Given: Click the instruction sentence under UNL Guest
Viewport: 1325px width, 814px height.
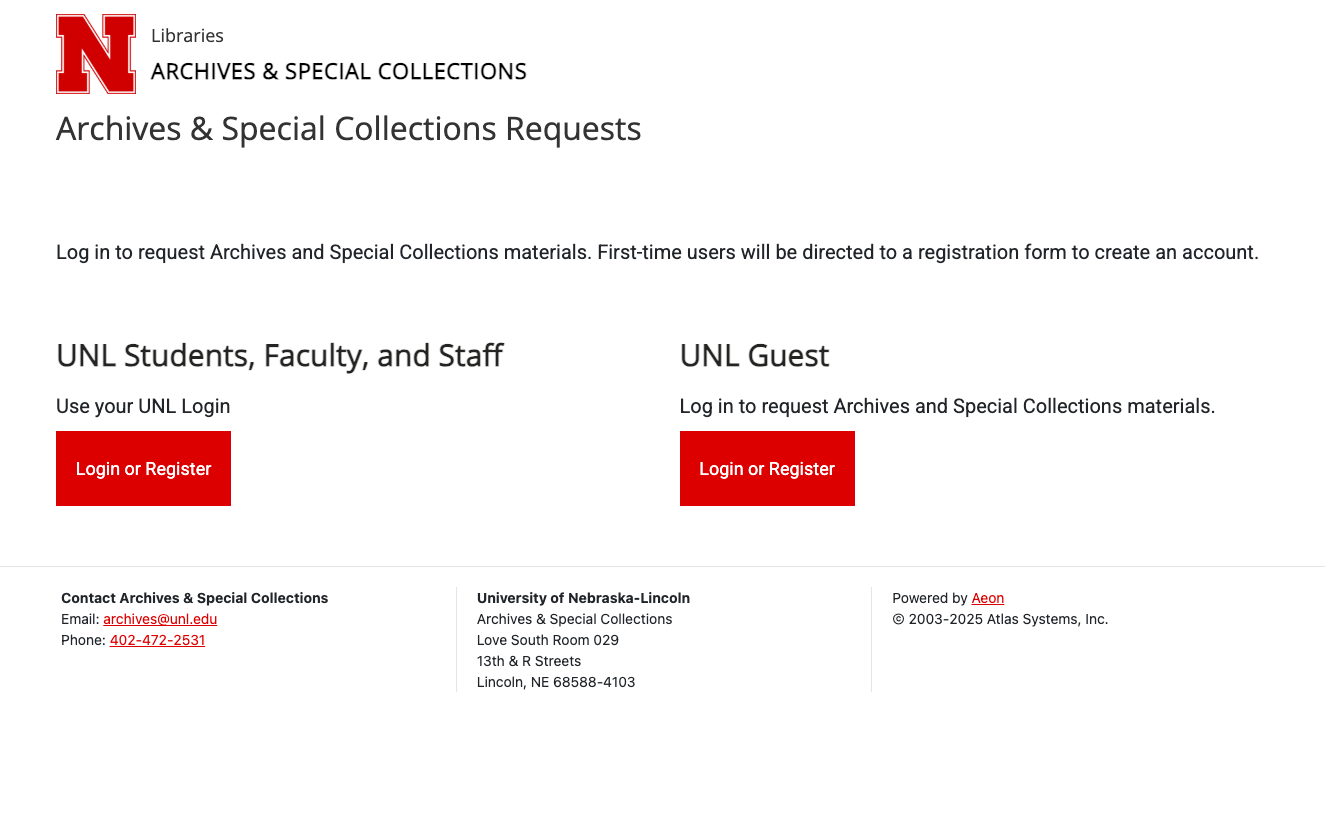Looking at the screenshot, I should tap(947, 406).
